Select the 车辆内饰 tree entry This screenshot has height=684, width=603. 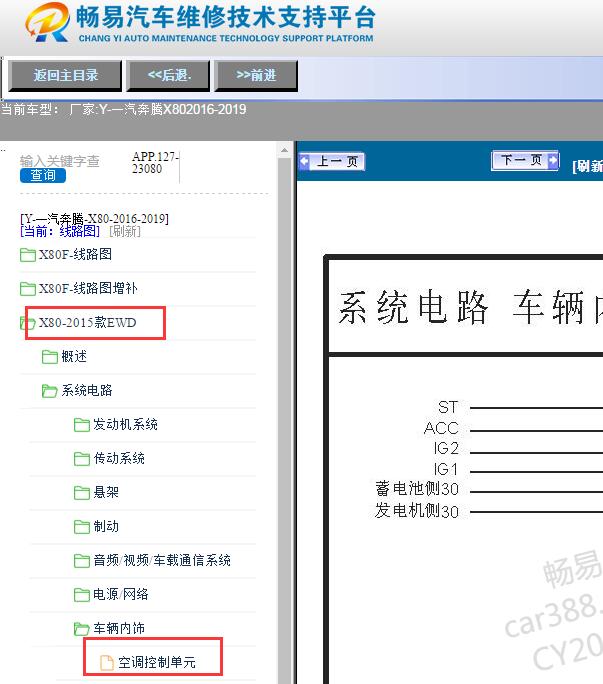tap(119, 629)
